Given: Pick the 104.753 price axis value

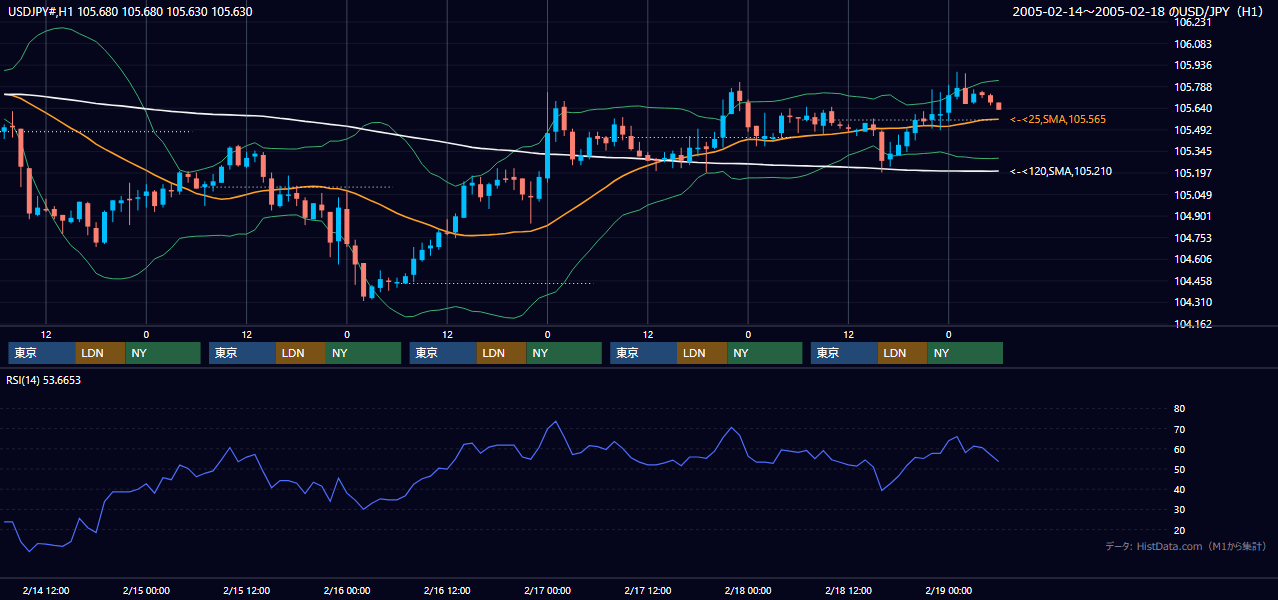Looking at the screenshot, I should (x=1193, y=237).
